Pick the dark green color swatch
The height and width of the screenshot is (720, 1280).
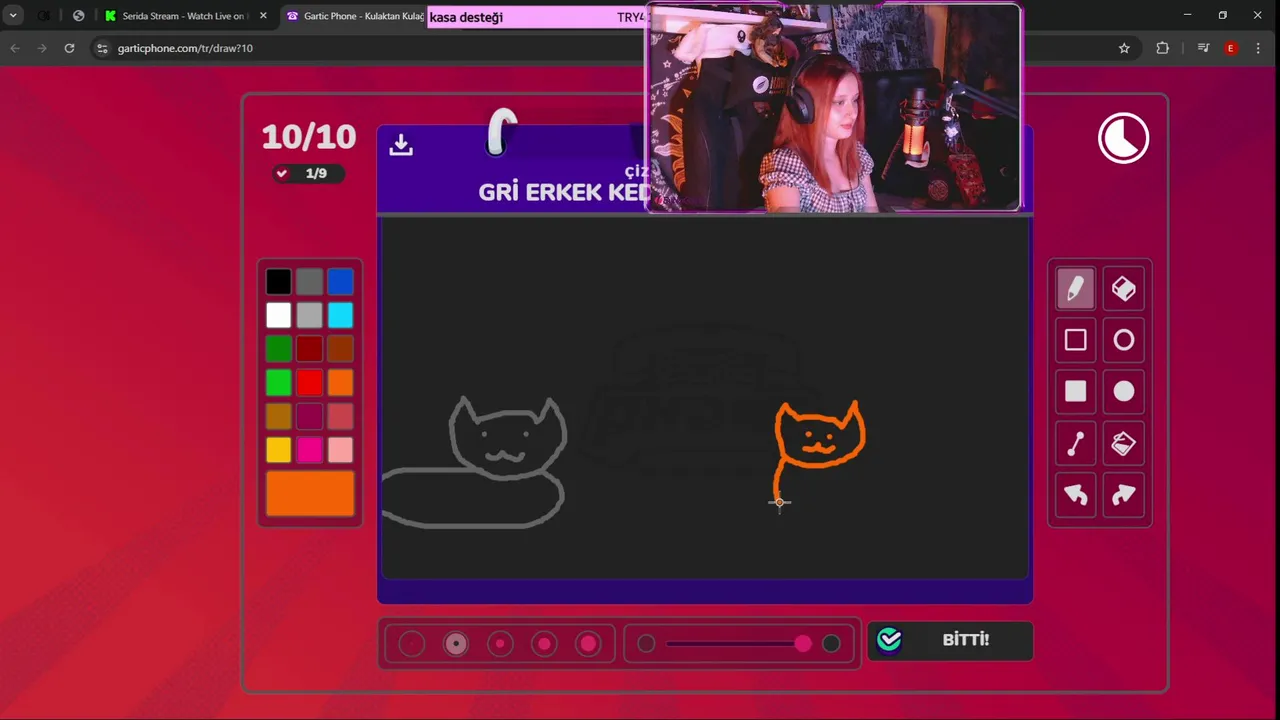point(279,349)
